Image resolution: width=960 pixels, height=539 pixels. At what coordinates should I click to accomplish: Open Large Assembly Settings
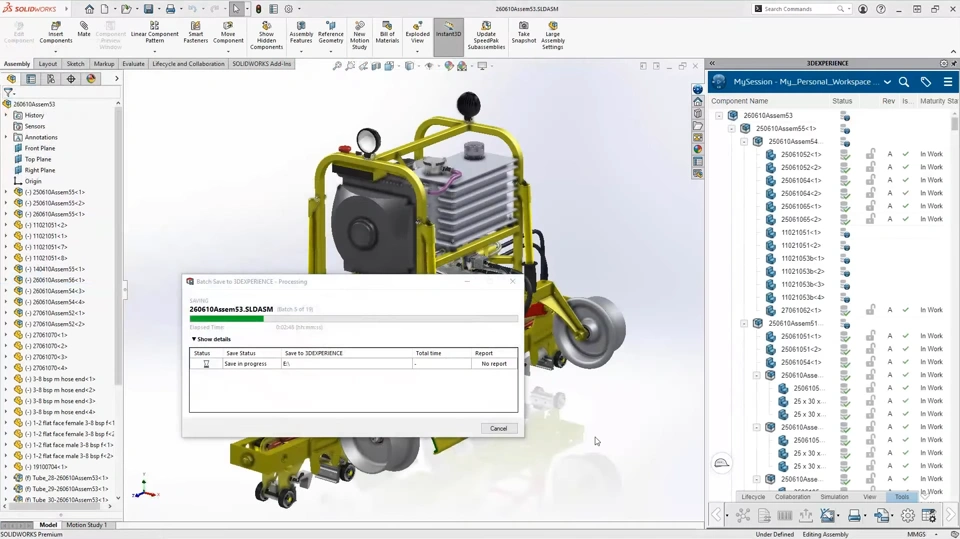[553, 36]
